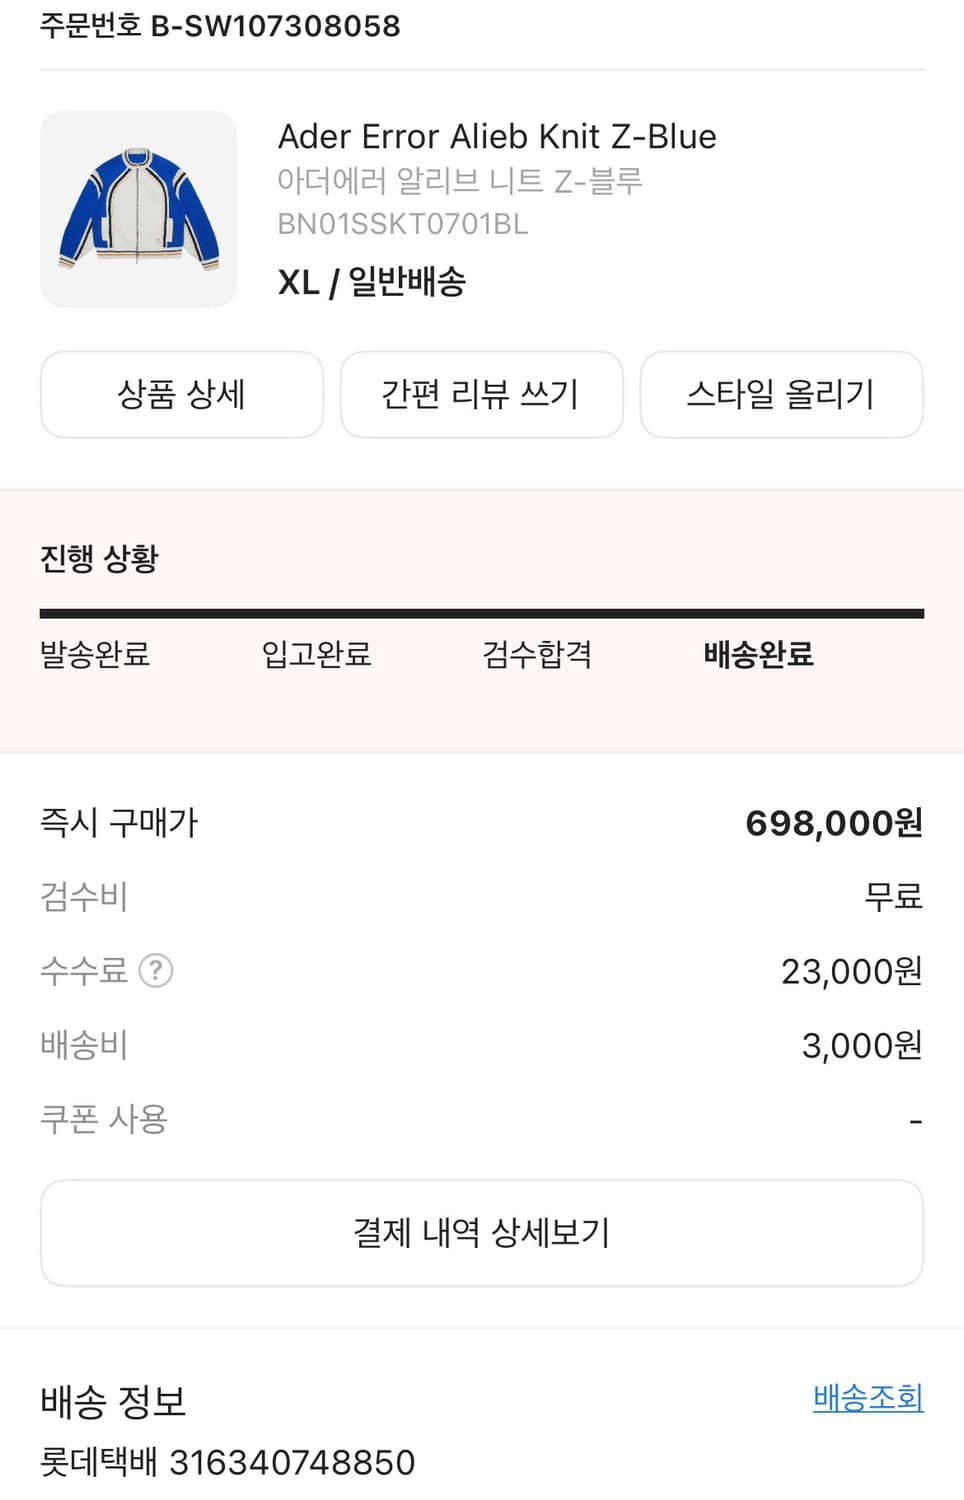The width and height of the screenshot is (964, 1500).
Task: Open the 상품 상세 product details button
Action: point(181,394)
